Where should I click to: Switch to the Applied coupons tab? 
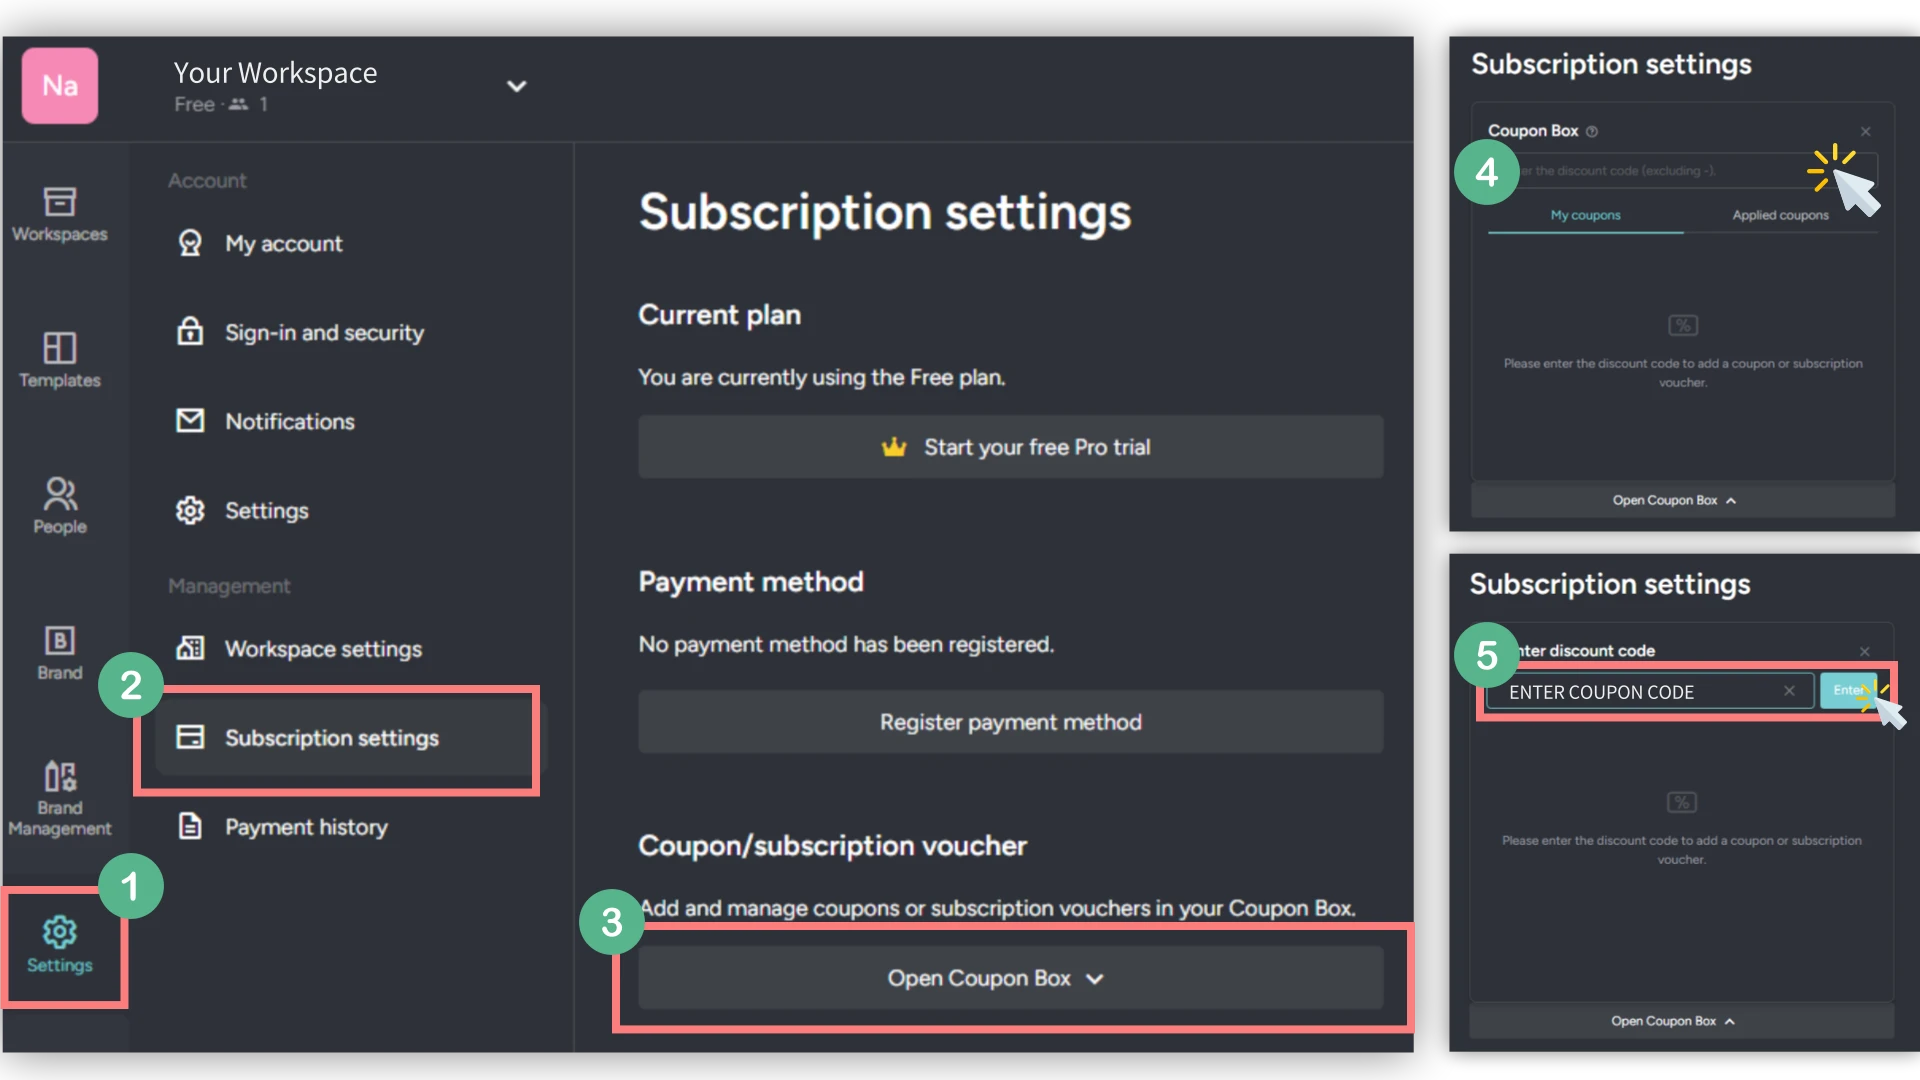[x=1780, y=215]
